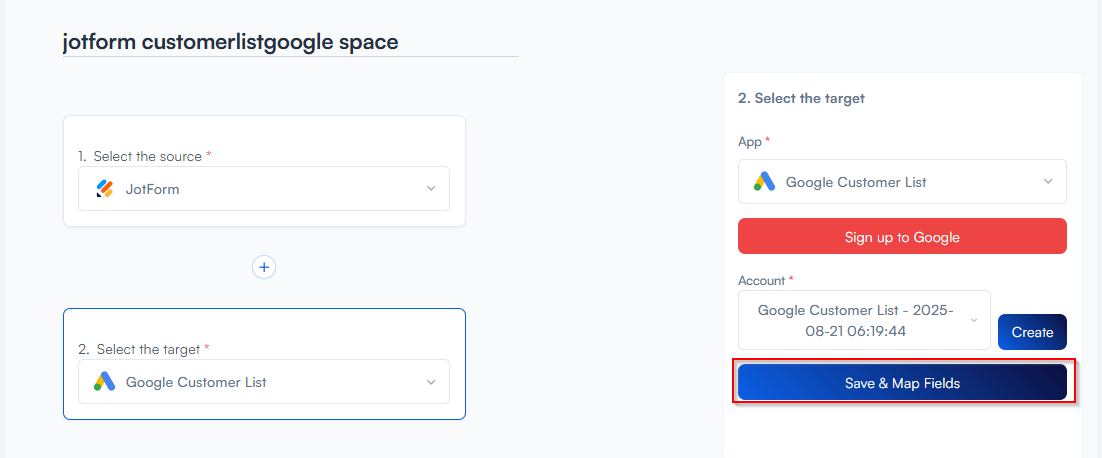Click Save & Map Fields
The height and width of the screenshot is (458, 1102).
tap(902, 383)
